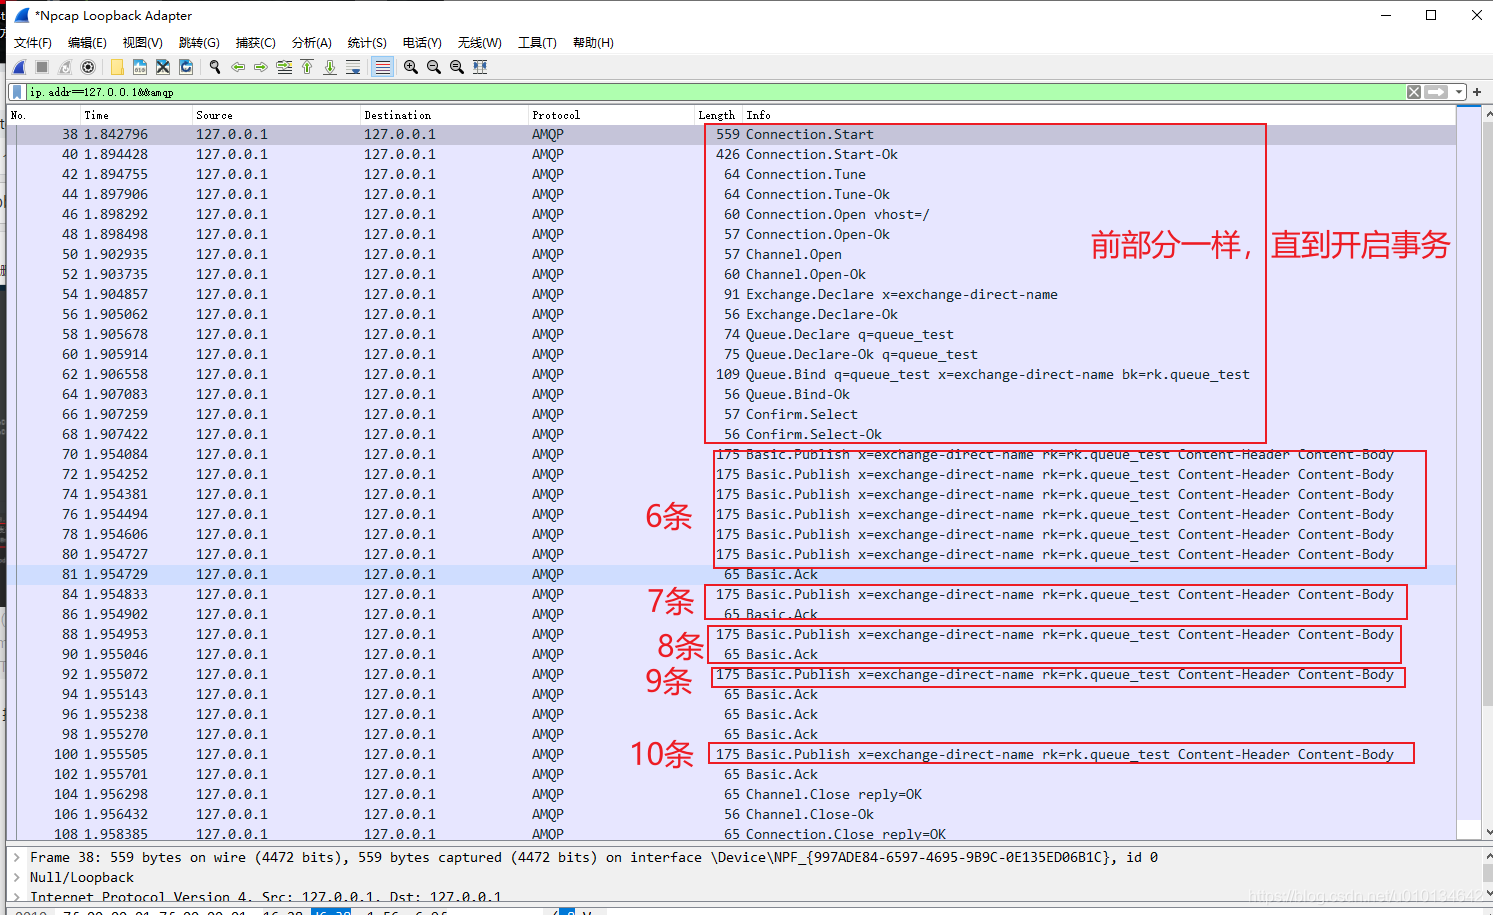Sort by the No. column header

click(43, 115)
